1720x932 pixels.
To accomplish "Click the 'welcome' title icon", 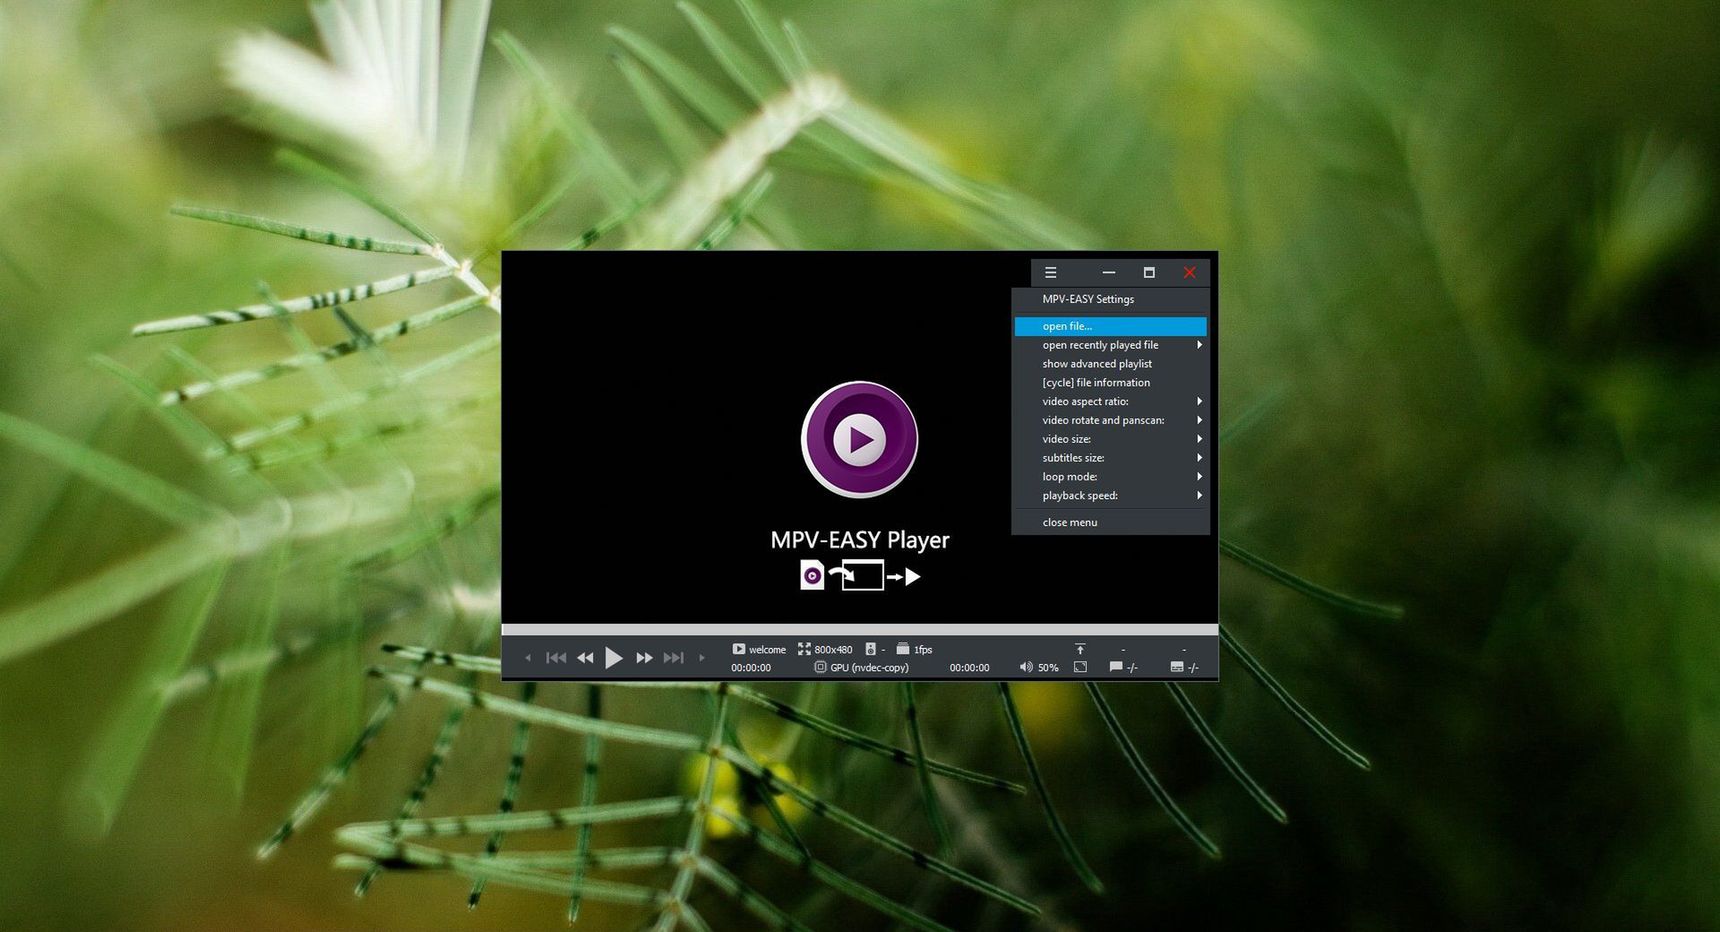I will 738,649.
